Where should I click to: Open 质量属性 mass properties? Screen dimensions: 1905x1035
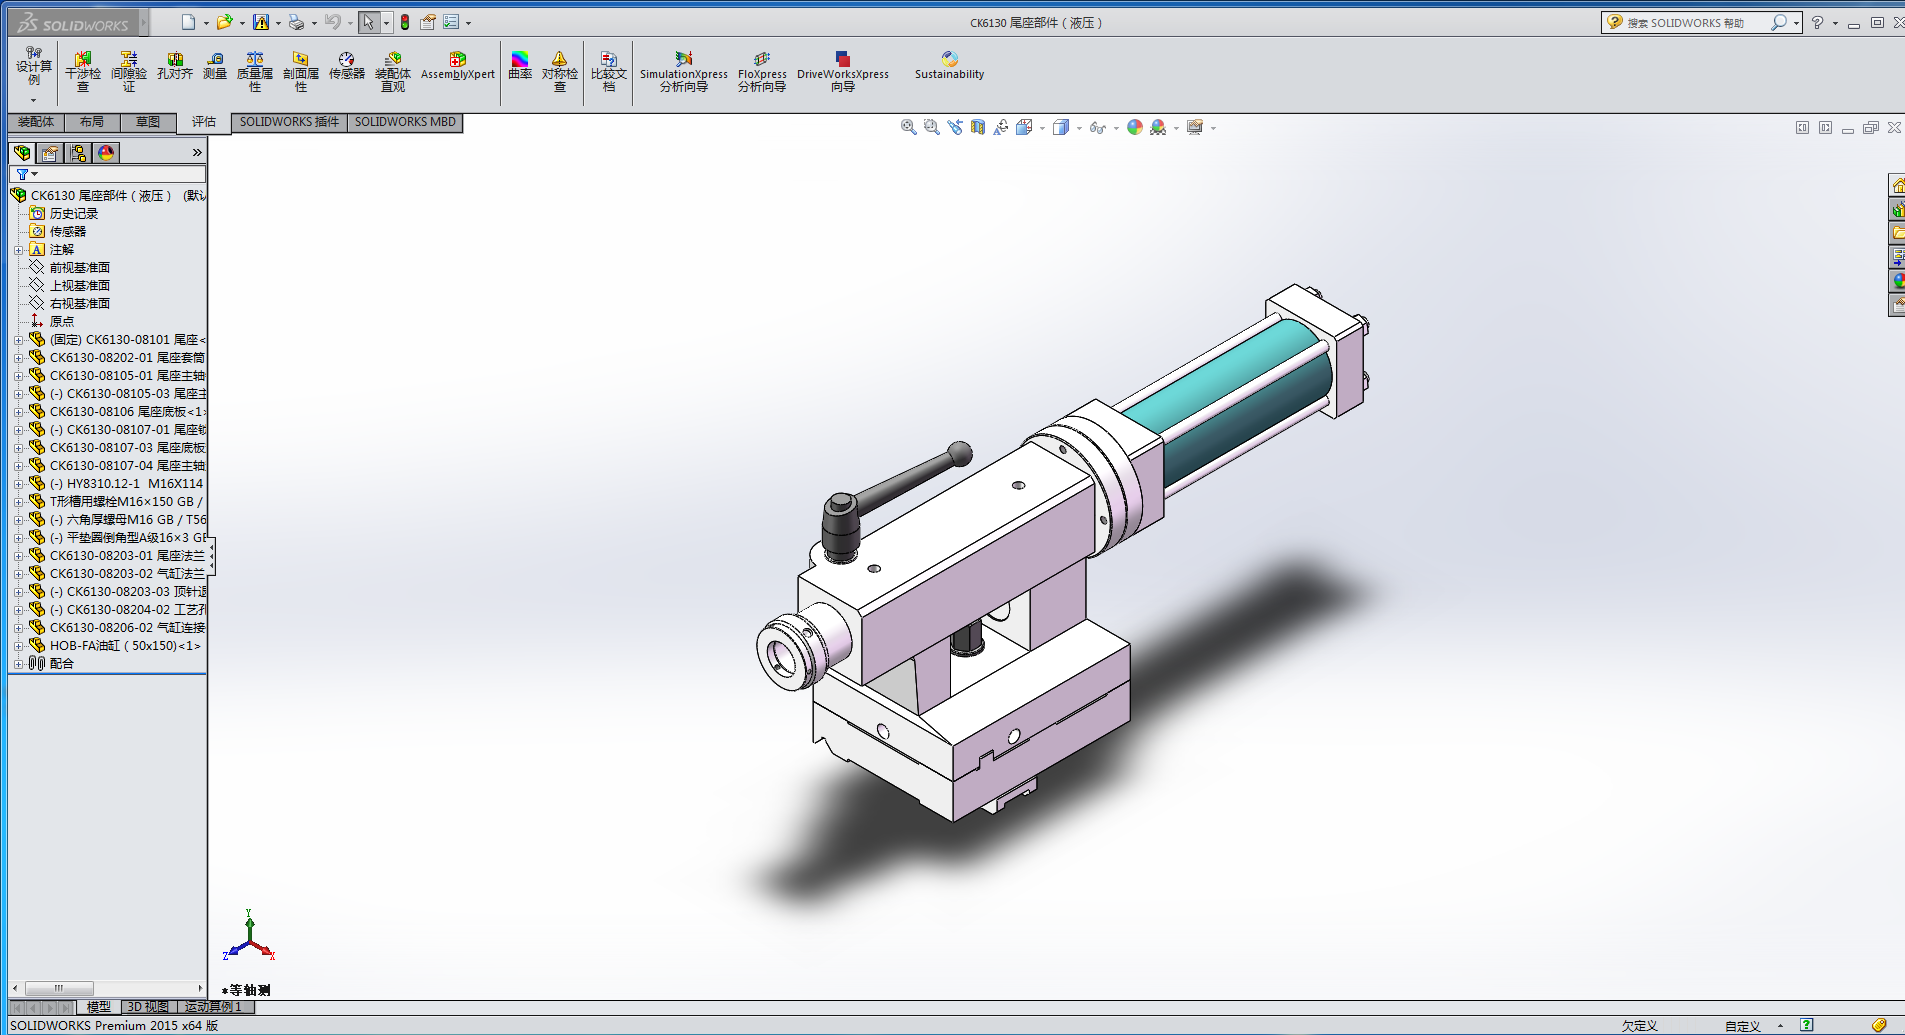[x=255, y=71]
